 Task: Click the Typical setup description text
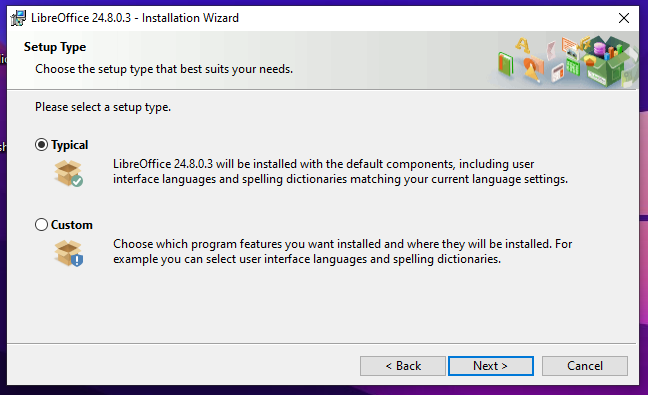[x=341, y=171]
